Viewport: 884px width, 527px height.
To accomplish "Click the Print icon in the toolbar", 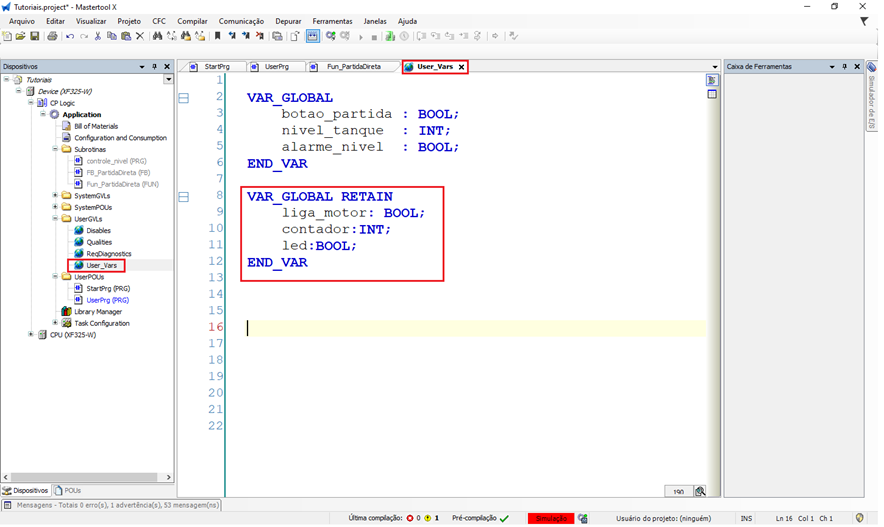I will [x=52, y=36].
